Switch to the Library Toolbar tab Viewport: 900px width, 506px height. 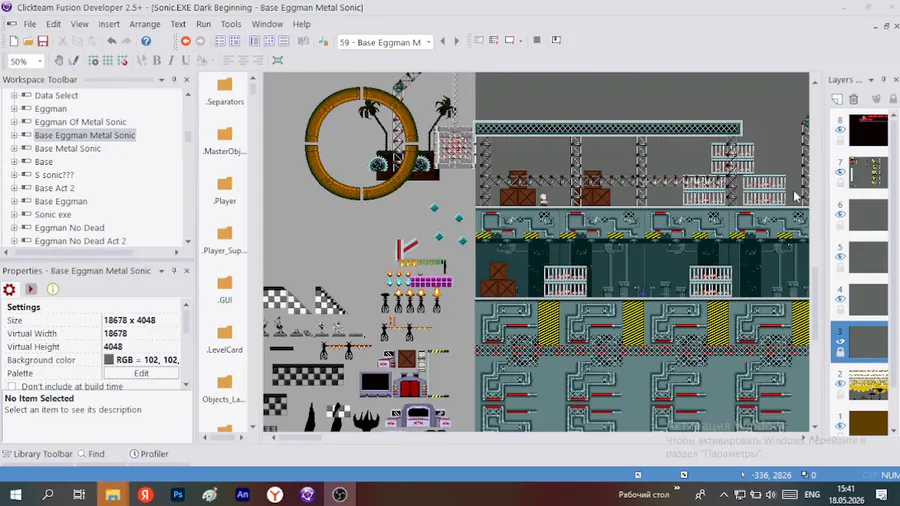pos(38,454)
